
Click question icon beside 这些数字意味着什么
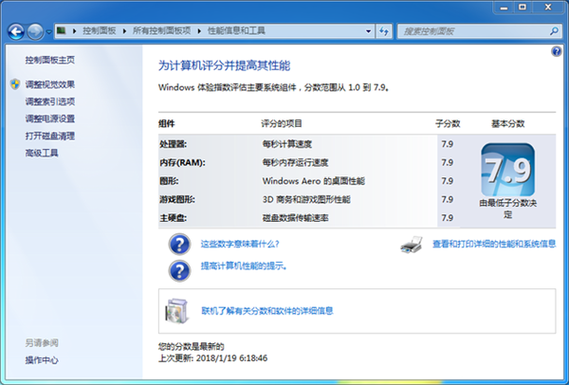[179, 244]
